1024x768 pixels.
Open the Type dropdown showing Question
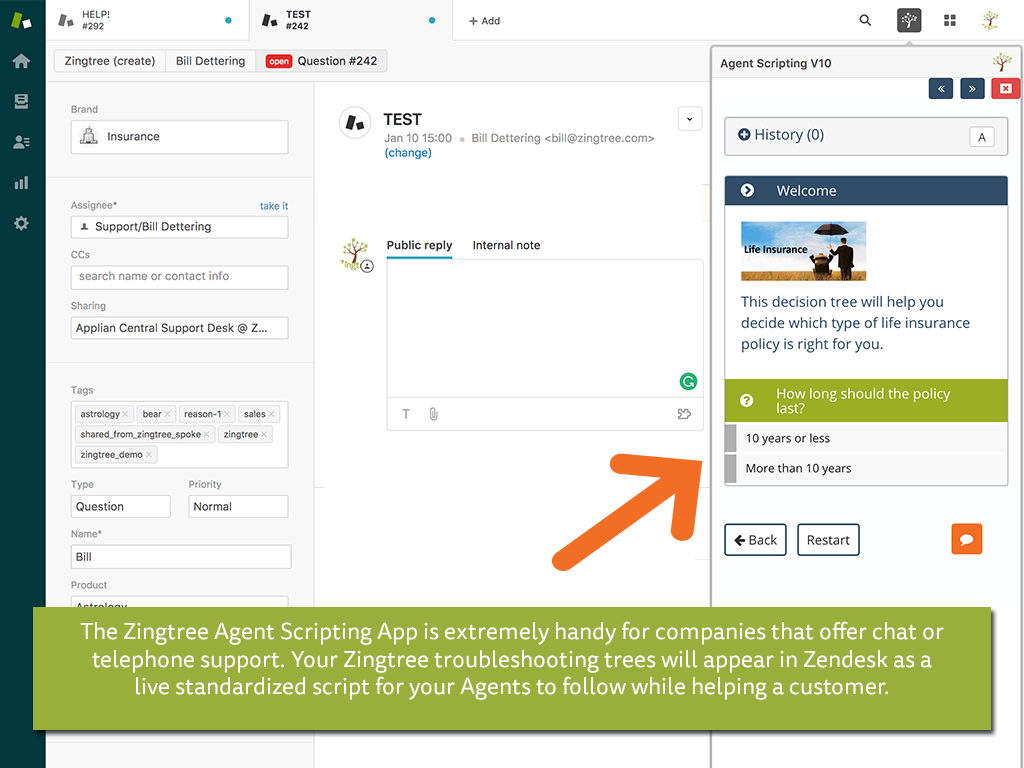[120, 507]
